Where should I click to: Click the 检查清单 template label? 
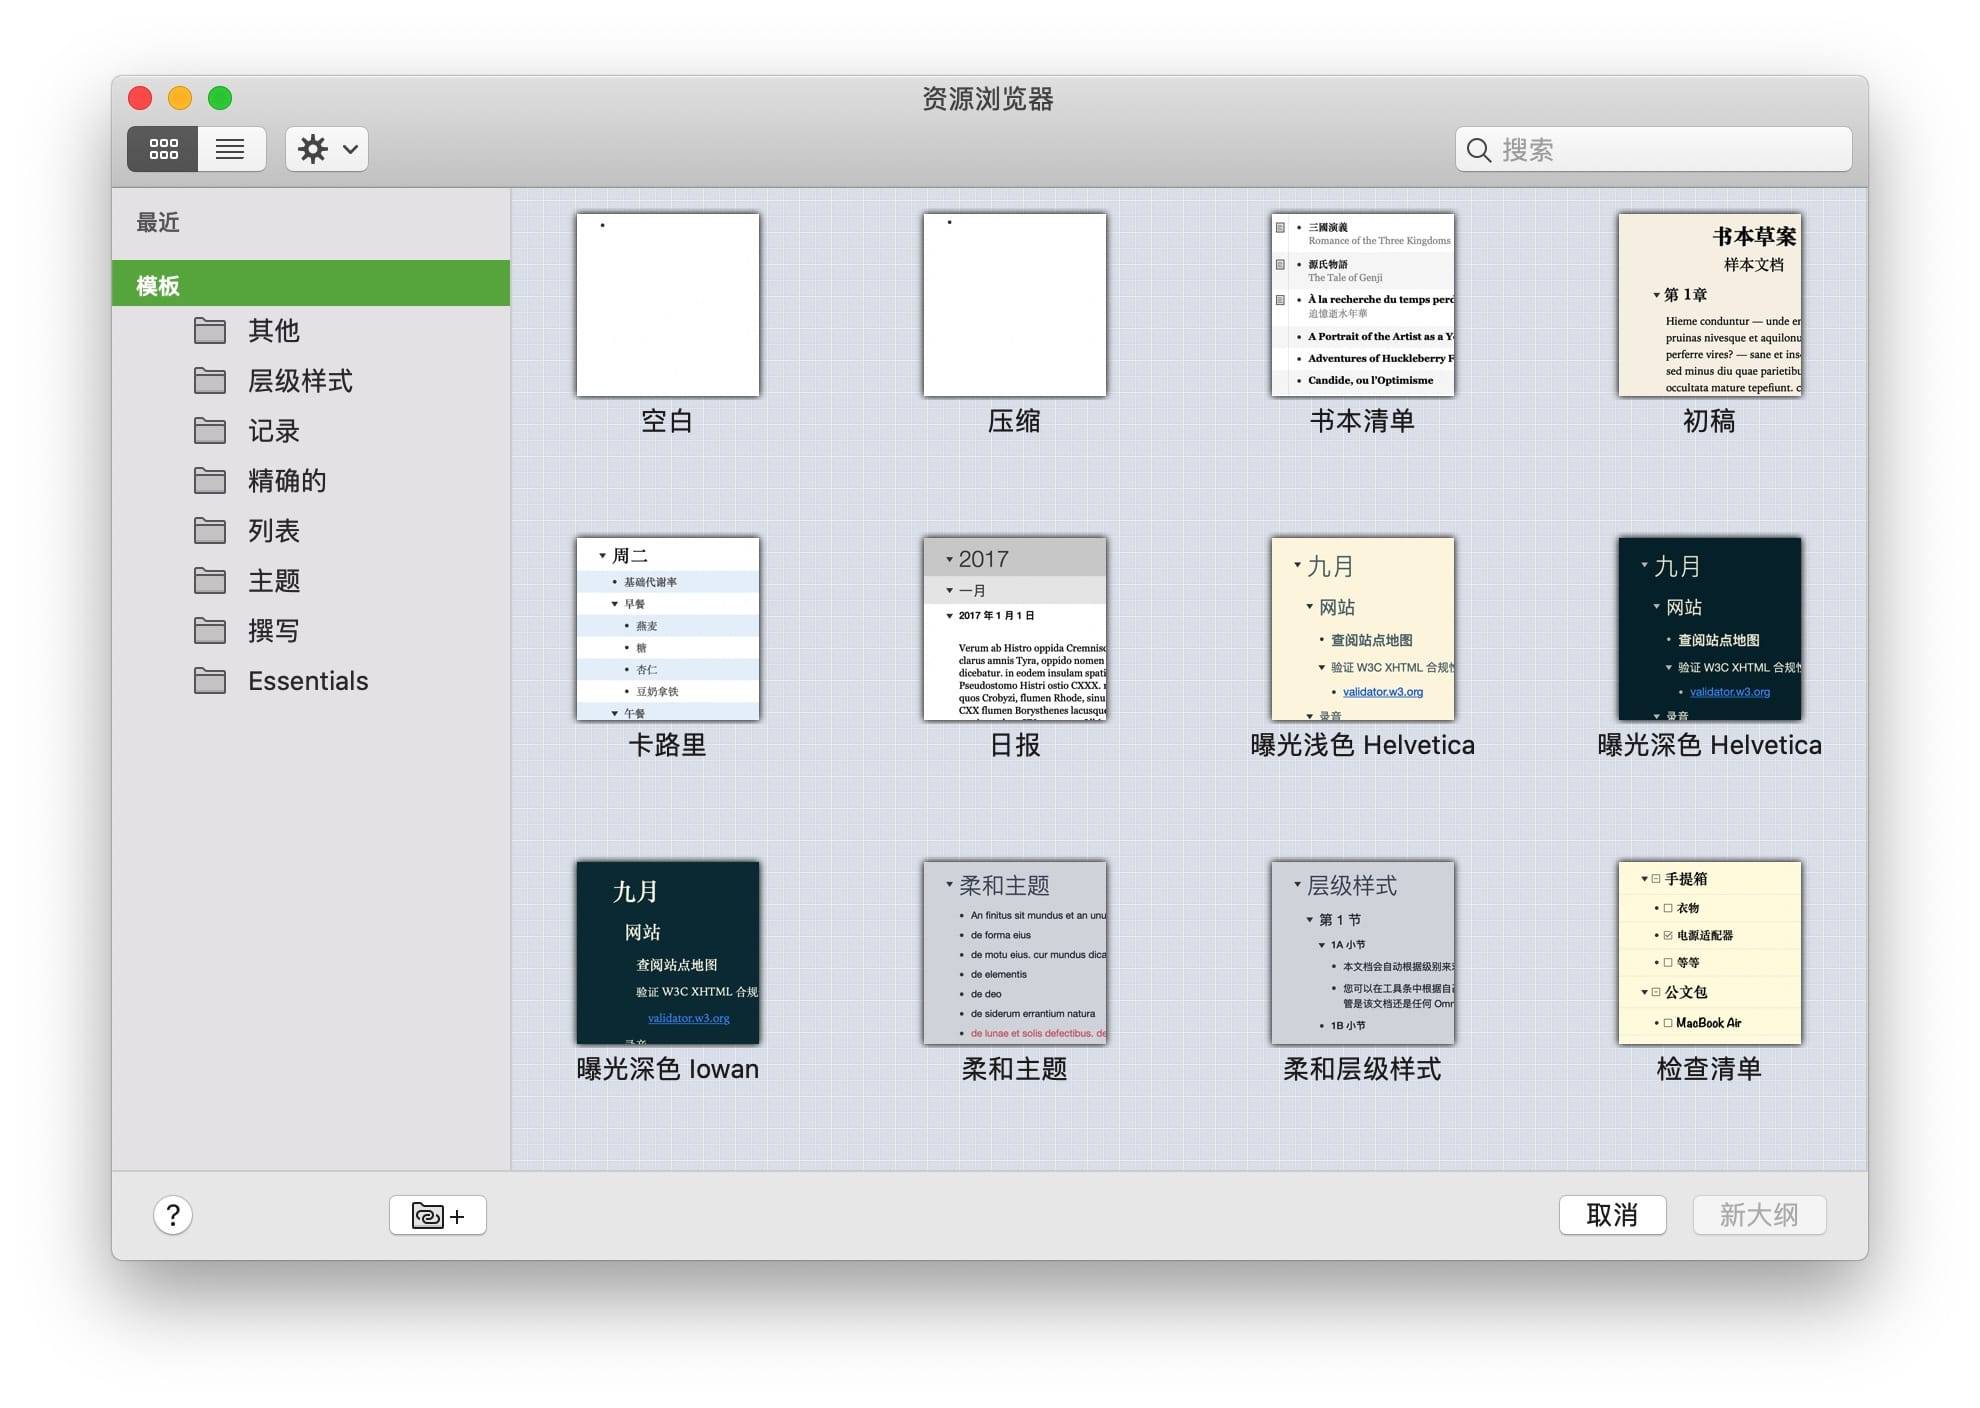(x=1709, y=1069)
